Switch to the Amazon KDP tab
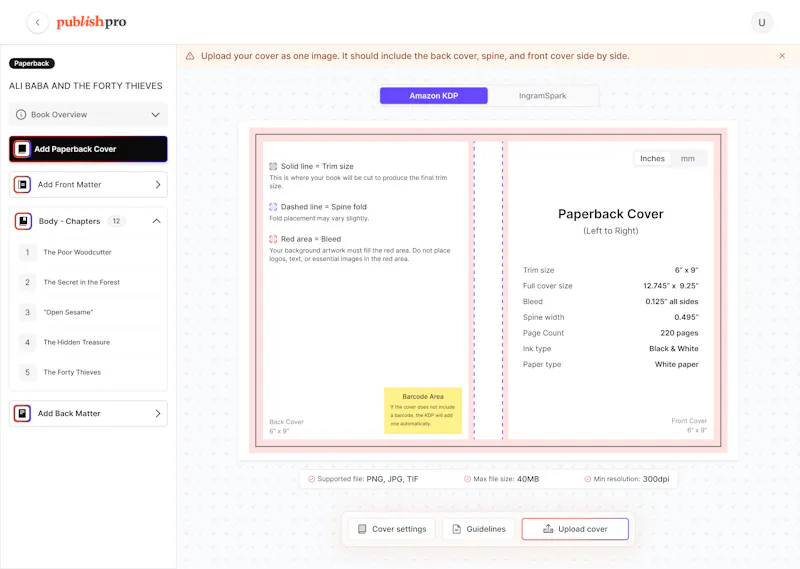The height and width of the screenshot is (569, 800). click(x=434, y=96)
